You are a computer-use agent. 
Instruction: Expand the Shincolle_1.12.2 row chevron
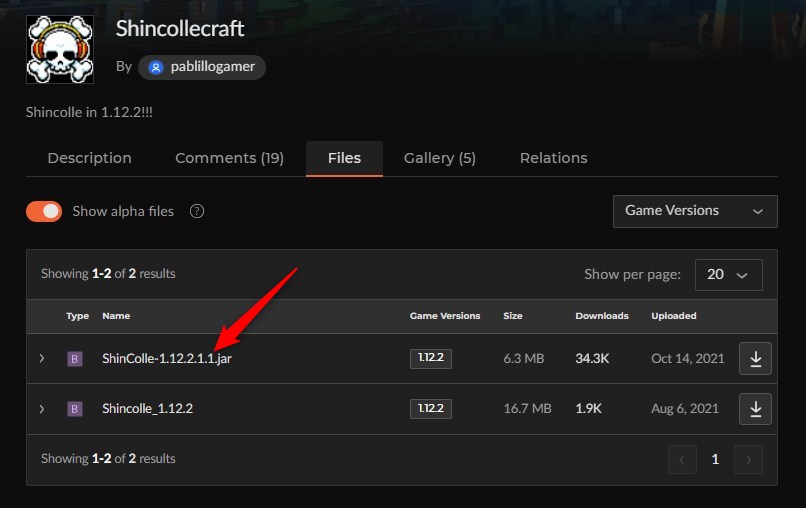click(42, 409)
